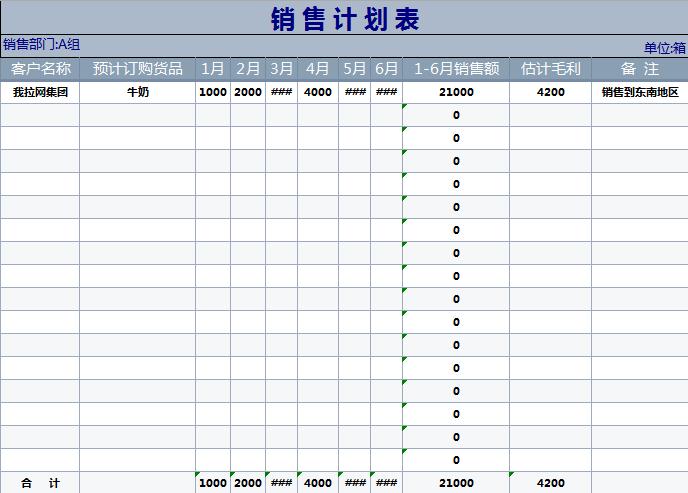This screenshot has height=493, width=688.
Task: Click the 备注 column header
Action: coord(639,69)
